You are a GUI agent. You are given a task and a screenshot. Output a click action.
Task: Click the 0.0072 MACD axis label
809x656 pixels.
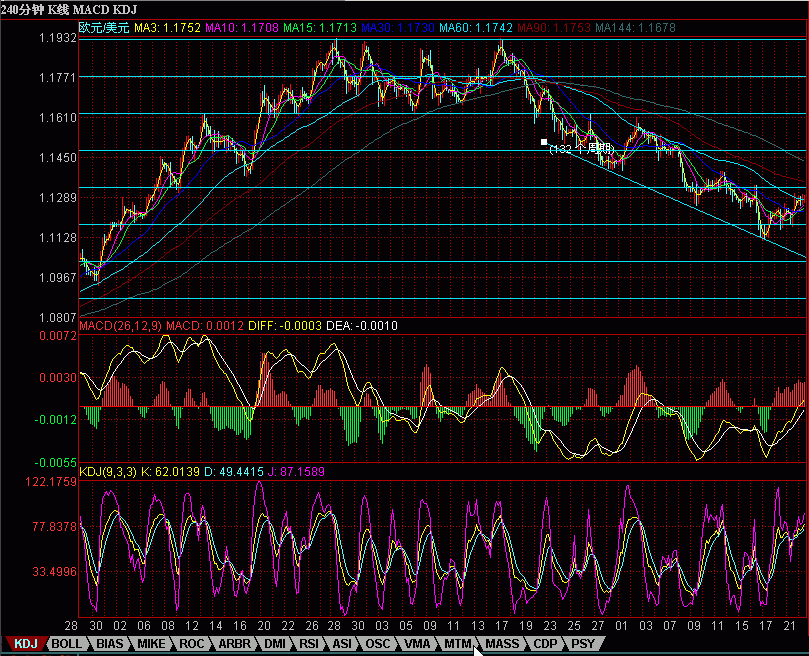(58, 335)
